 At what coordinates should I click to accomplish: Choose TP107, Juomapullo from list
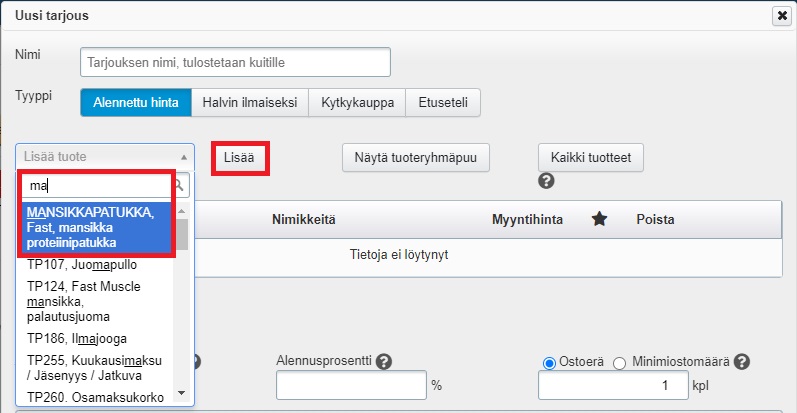coord(96,264)
